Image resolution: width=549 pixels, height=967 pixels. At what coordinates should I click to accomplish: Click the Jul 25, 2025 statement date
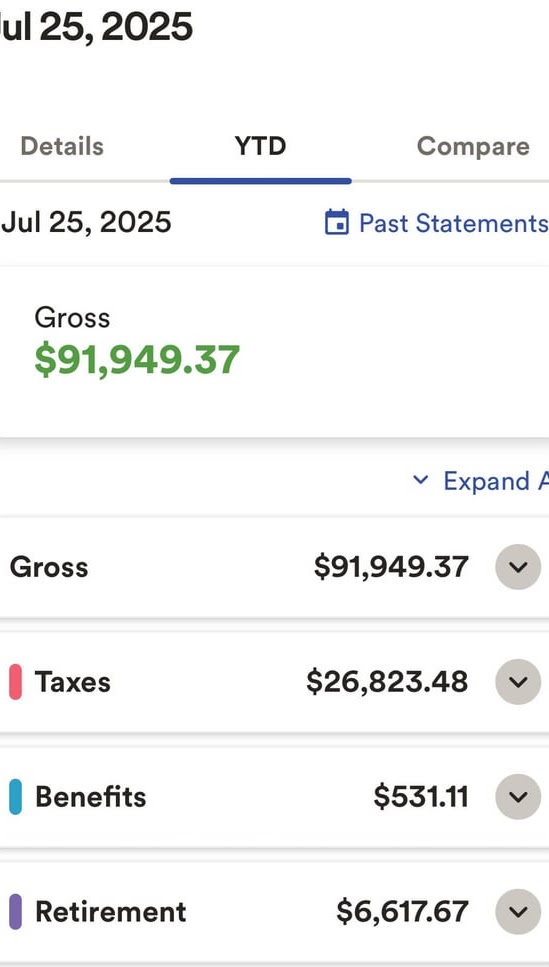pyautogui.click(x=86, y=222)
